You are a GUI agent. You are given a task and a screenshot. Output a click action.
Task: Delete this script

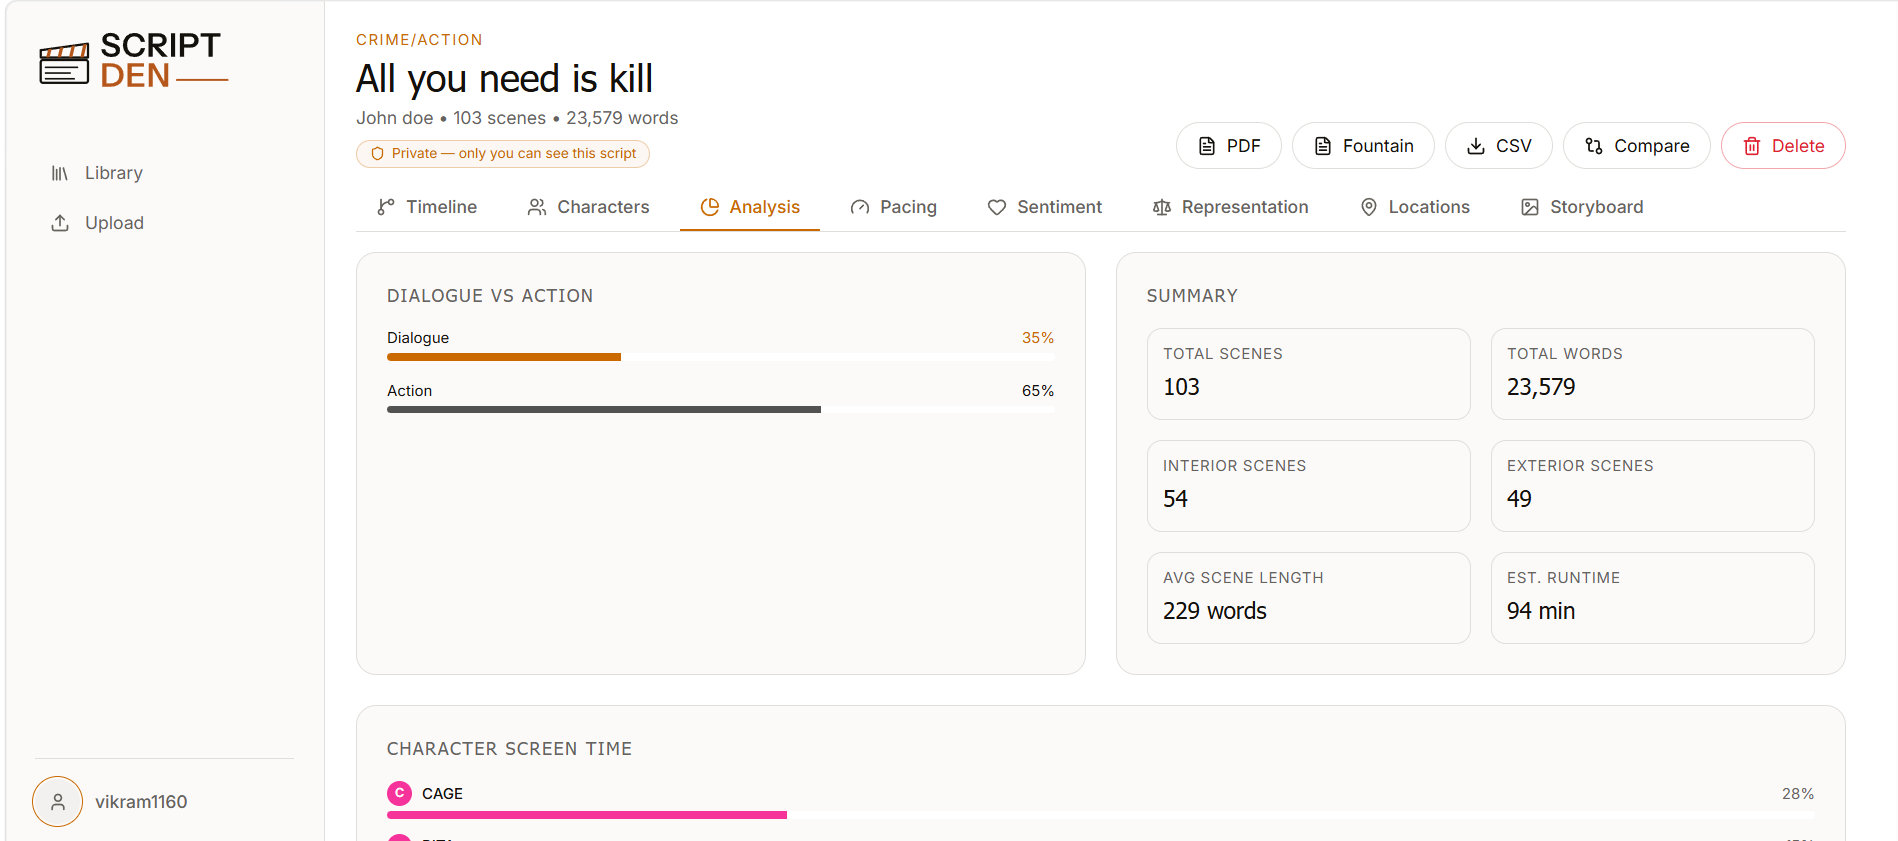tap(1783, 146)
